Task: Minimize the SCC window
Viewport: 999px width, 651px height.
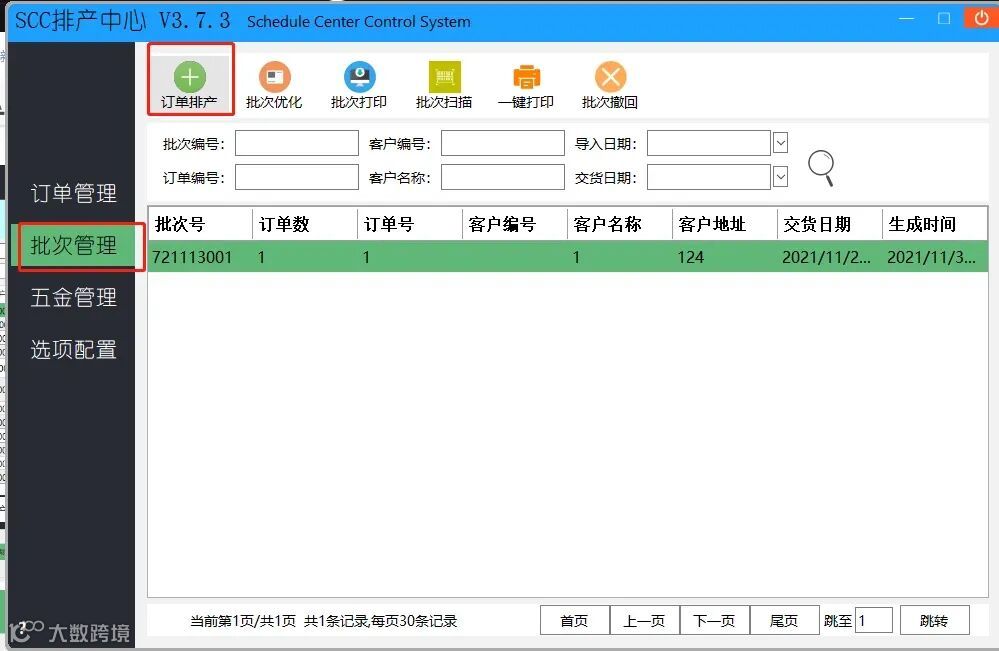Action: click(x=906, y=18)
